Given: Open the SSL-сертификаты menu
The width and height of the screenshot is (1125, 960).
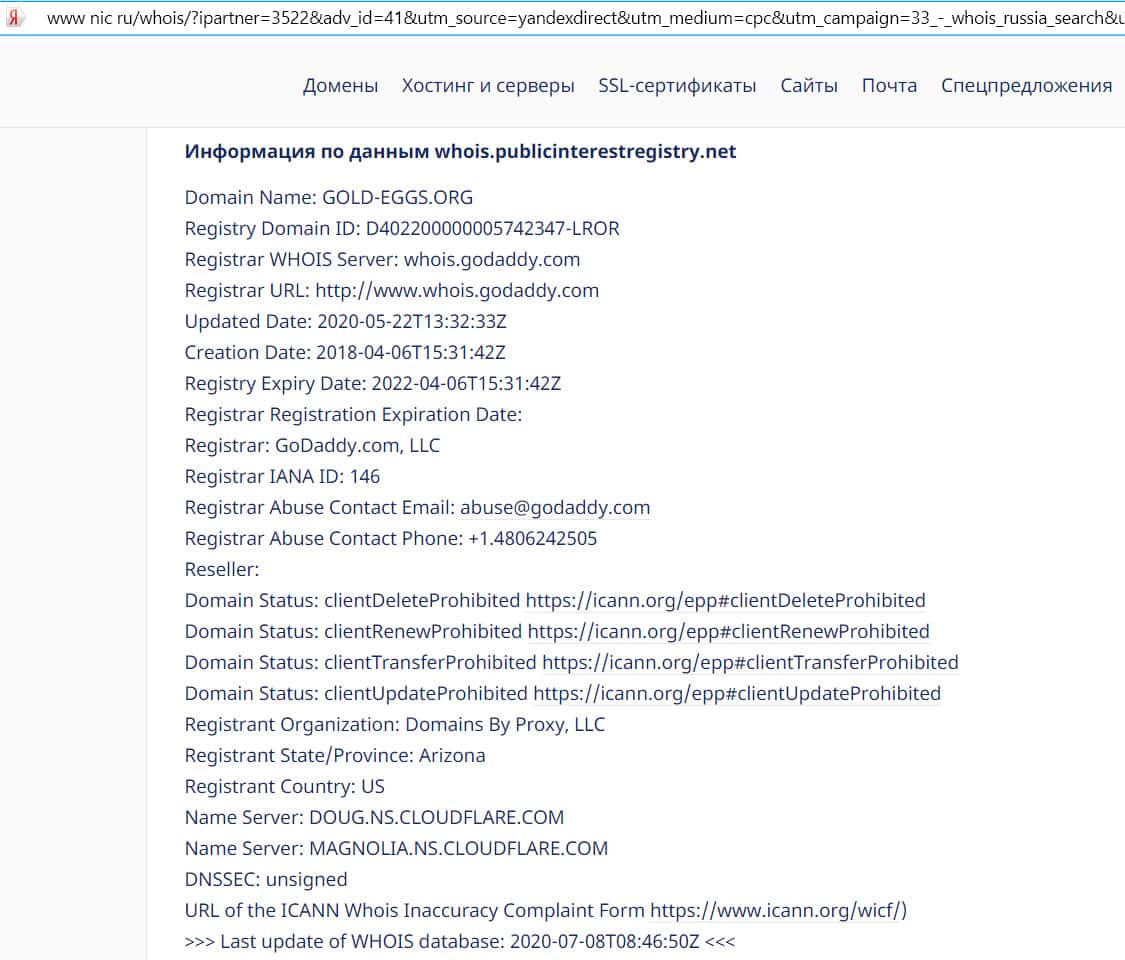Looking at the screenshot, I should click(x=677, y=85).
